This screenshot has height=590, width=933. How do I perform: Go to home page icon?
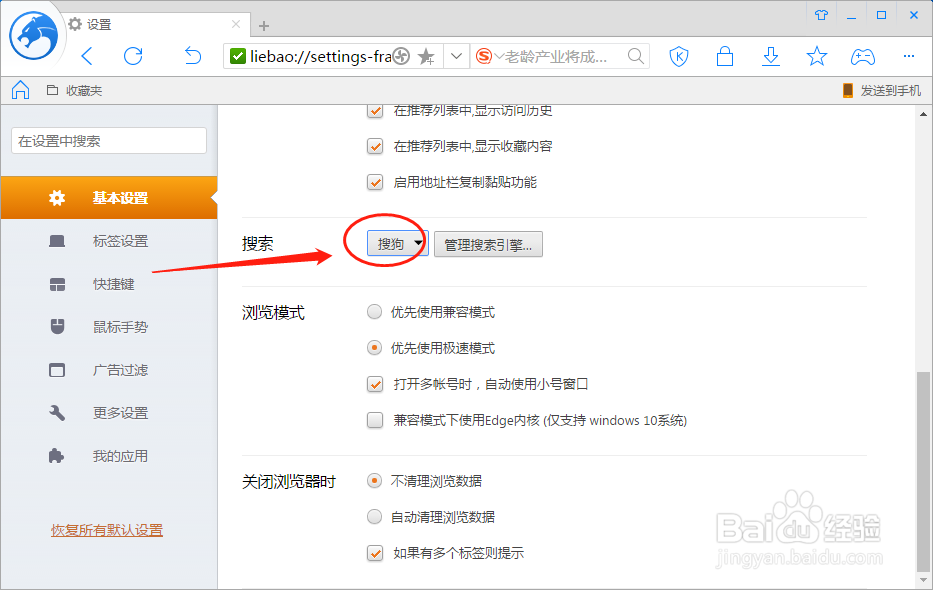tap(20, 90)
